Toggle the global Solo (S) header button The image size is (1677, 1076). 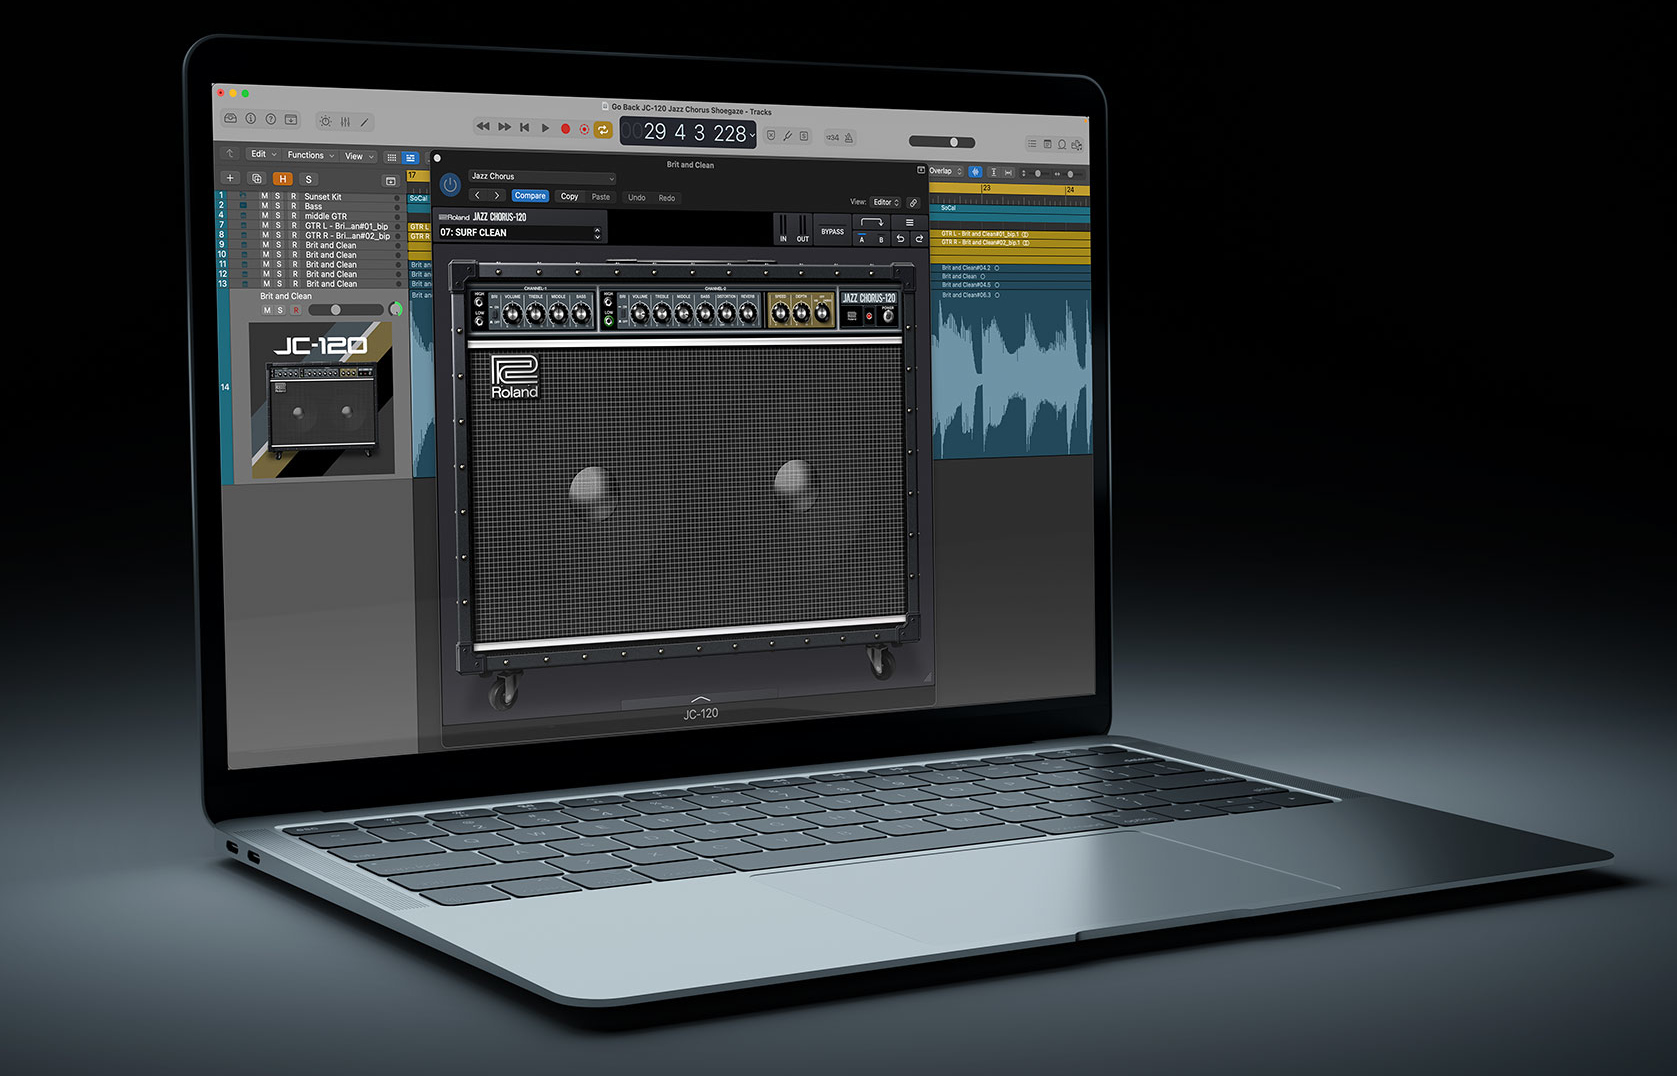click(x=308, y=180)
